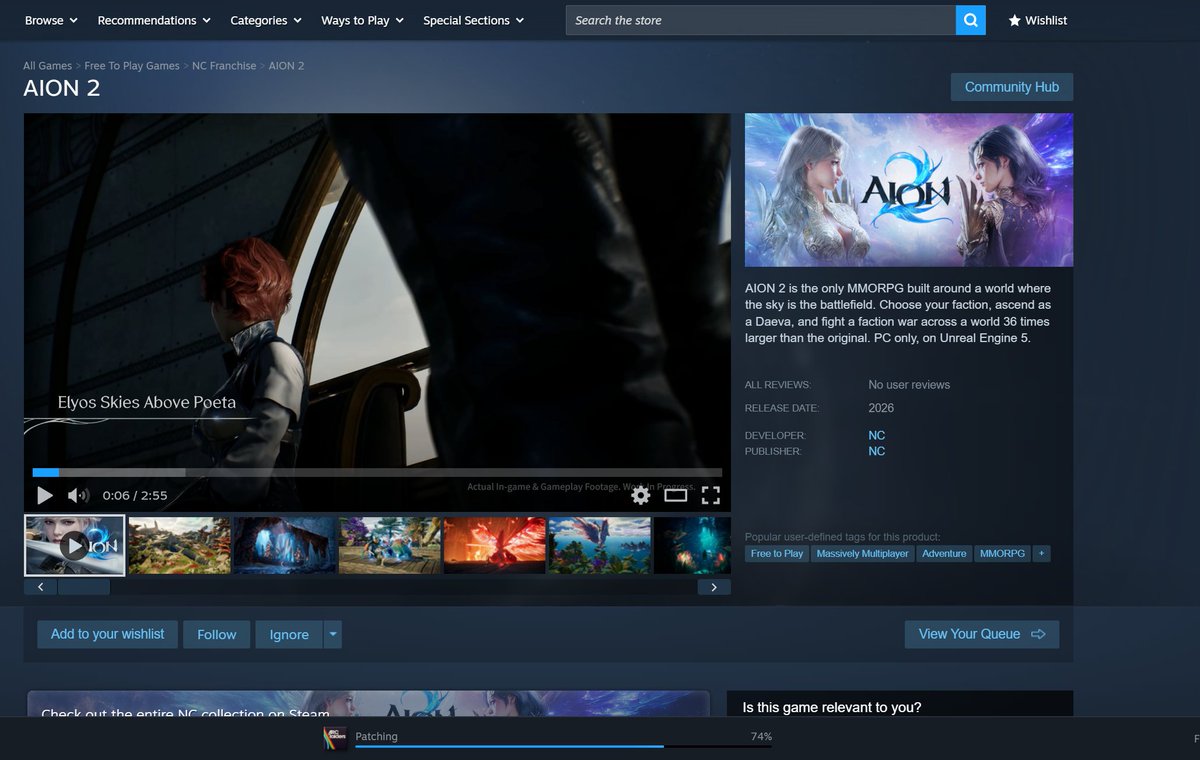Expand Categories menu
Image resolution: width=1200 pixels, height=760 pixels.
pyautogui.click(x=266, y=20)
